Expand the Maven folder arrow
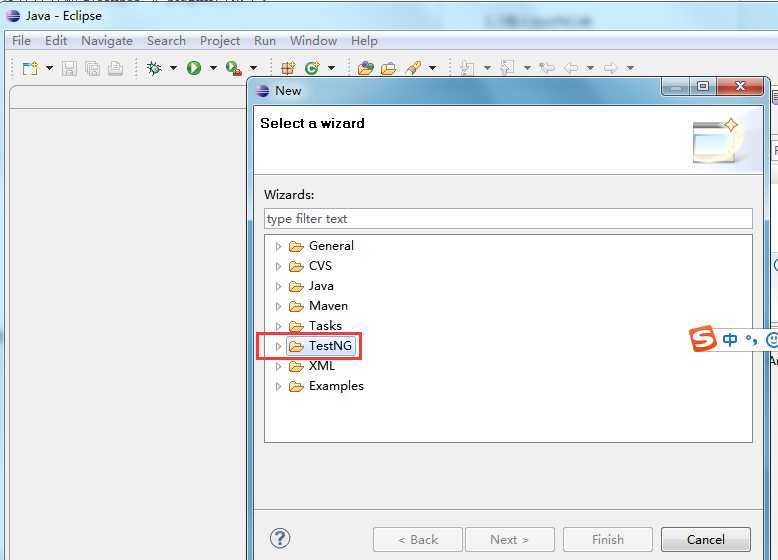The width and height of the screenshot is (778, 560). pos(278,307)
